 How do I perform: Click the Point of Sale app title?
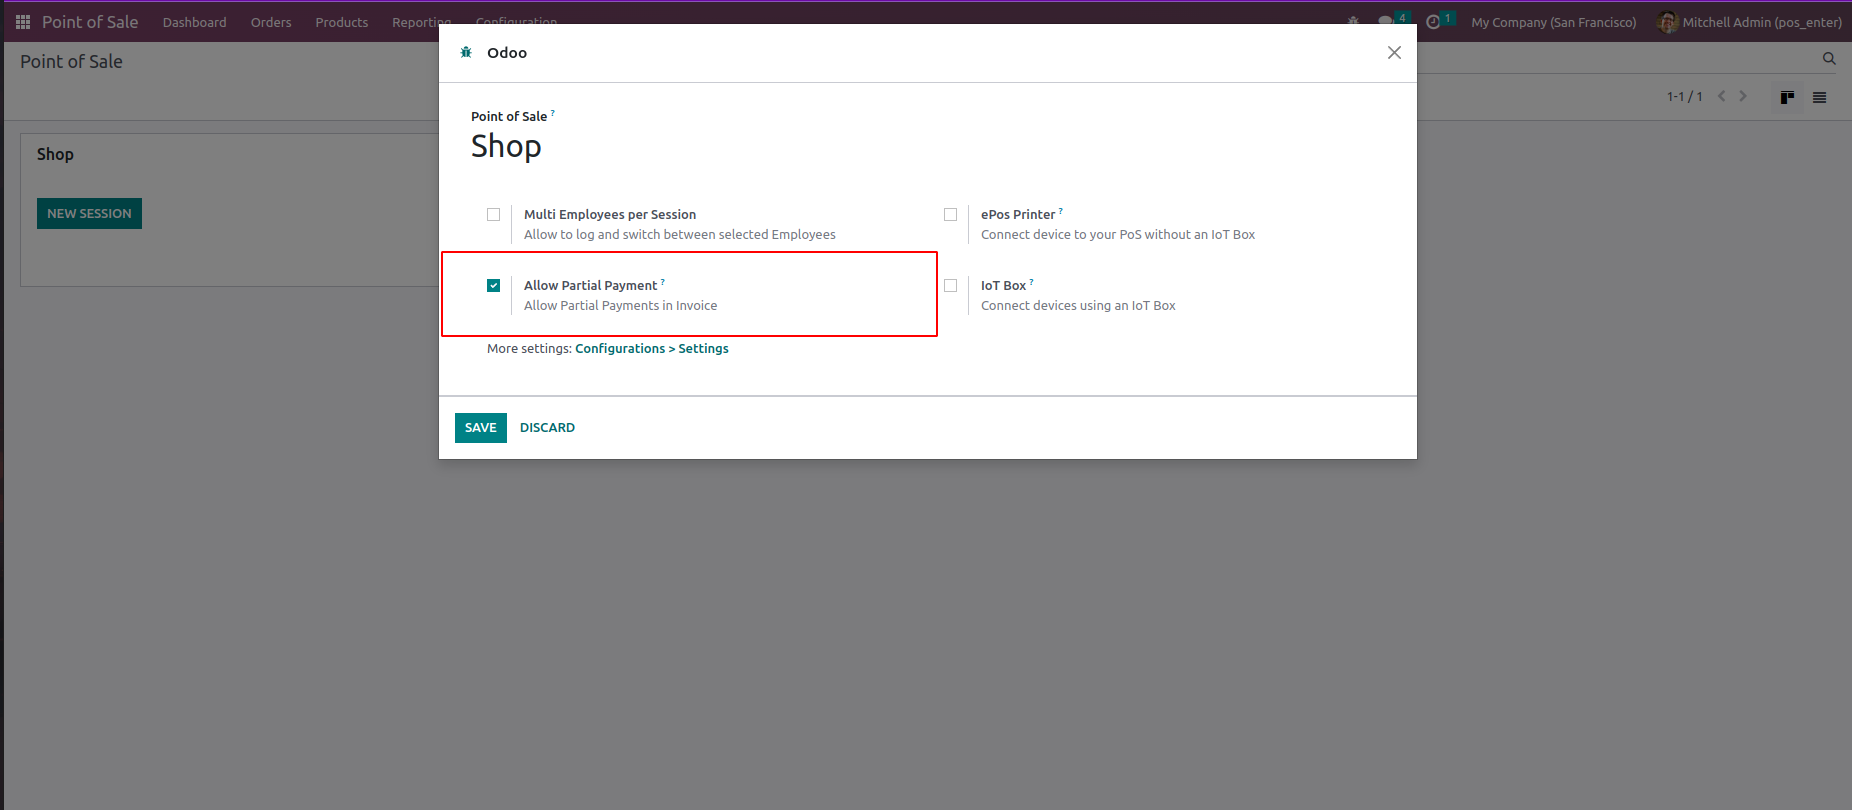[90, 22]
